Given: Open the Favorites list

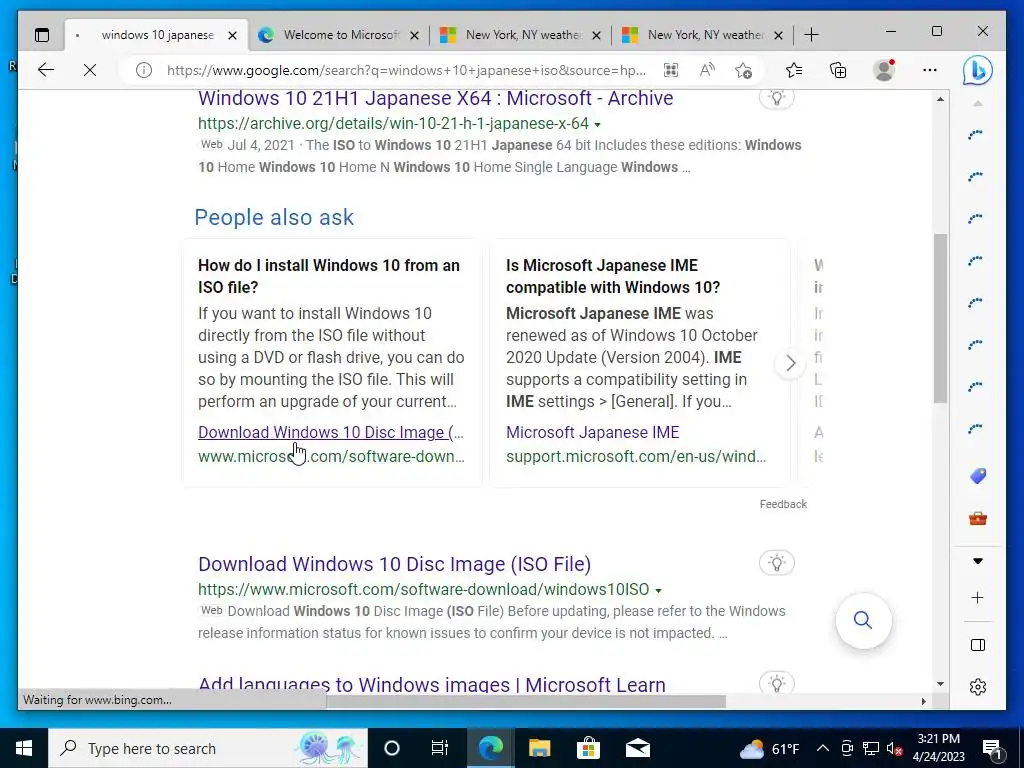Looking at the screenshot, I should (794, 70).
